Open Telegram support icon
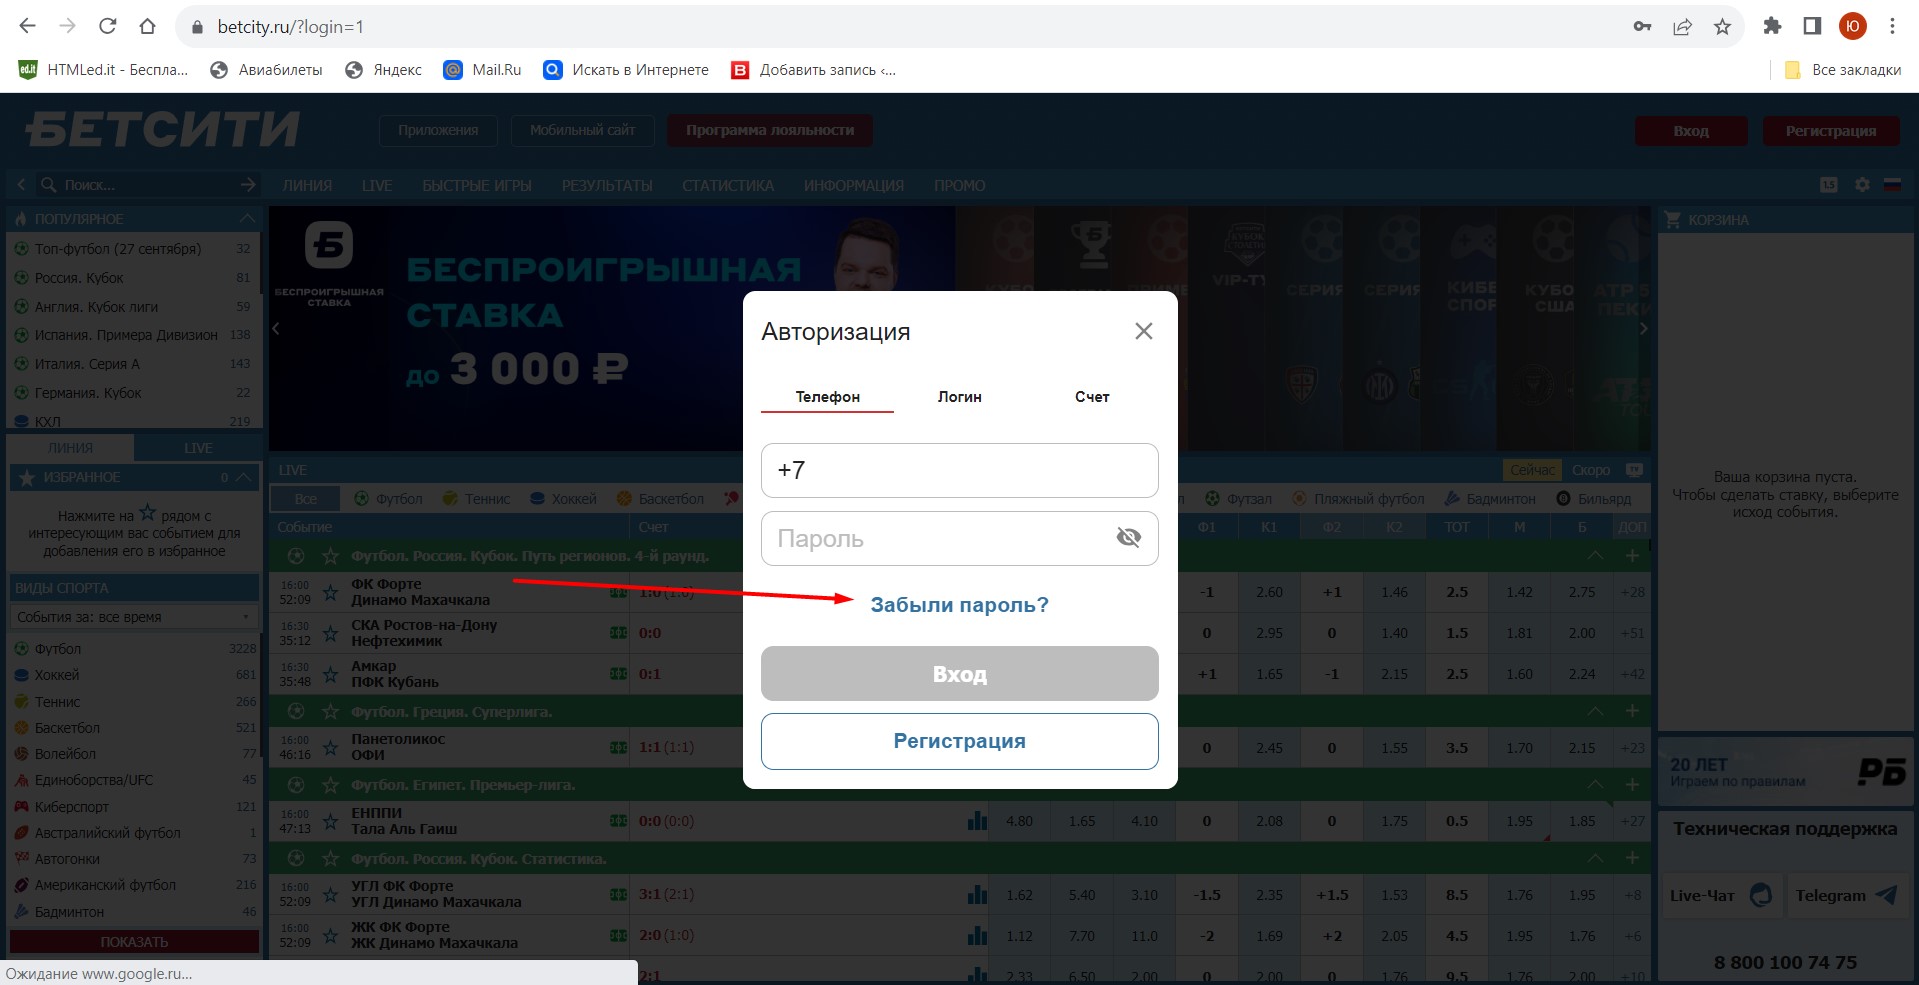 1886,895
